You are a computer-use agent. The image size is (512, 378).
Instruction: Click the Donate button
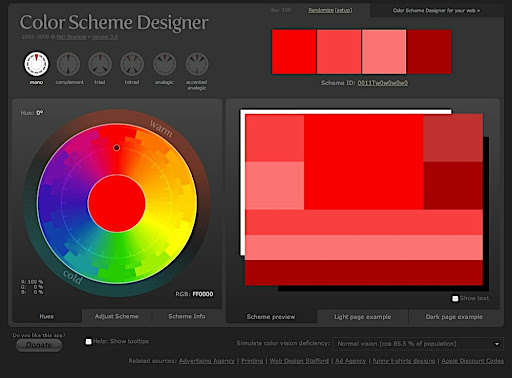(39, 345)
